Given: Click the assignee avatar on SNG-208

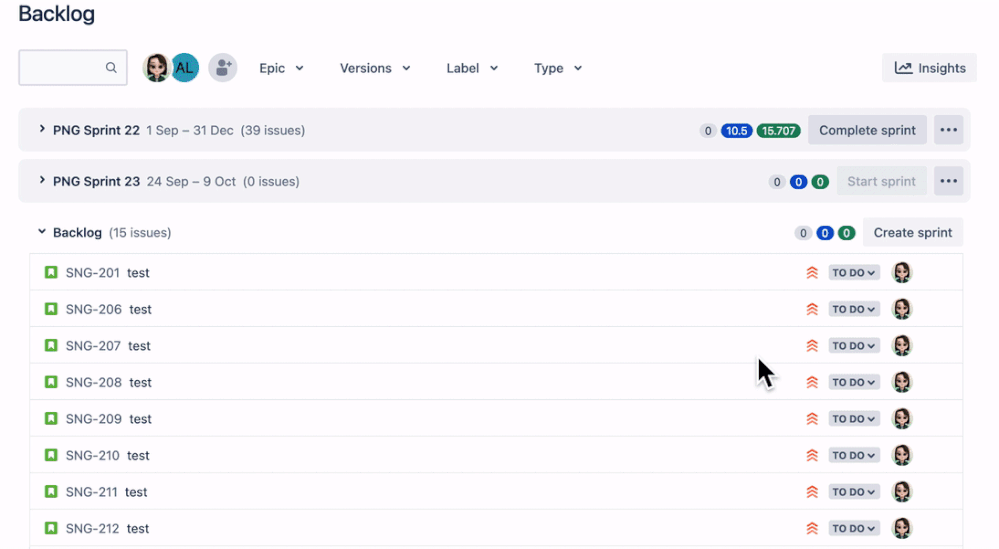Looking at the screenshot, I should [902, 382].
